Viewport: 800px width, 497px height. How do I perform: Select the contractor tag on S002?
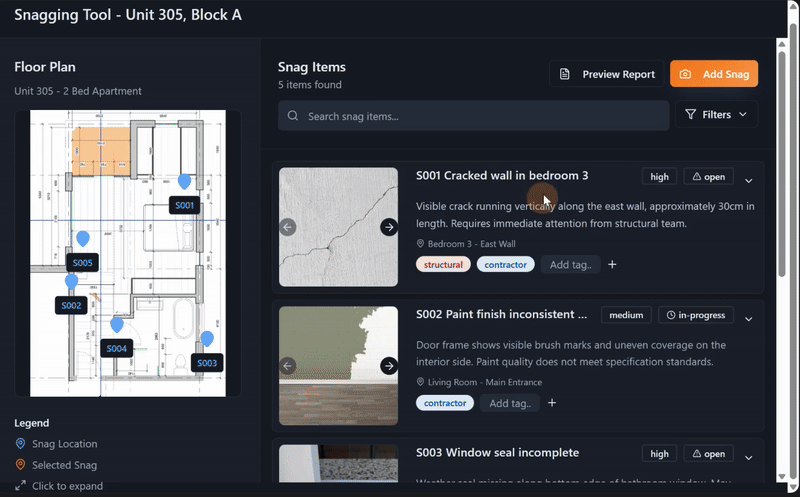click(445, 403)
